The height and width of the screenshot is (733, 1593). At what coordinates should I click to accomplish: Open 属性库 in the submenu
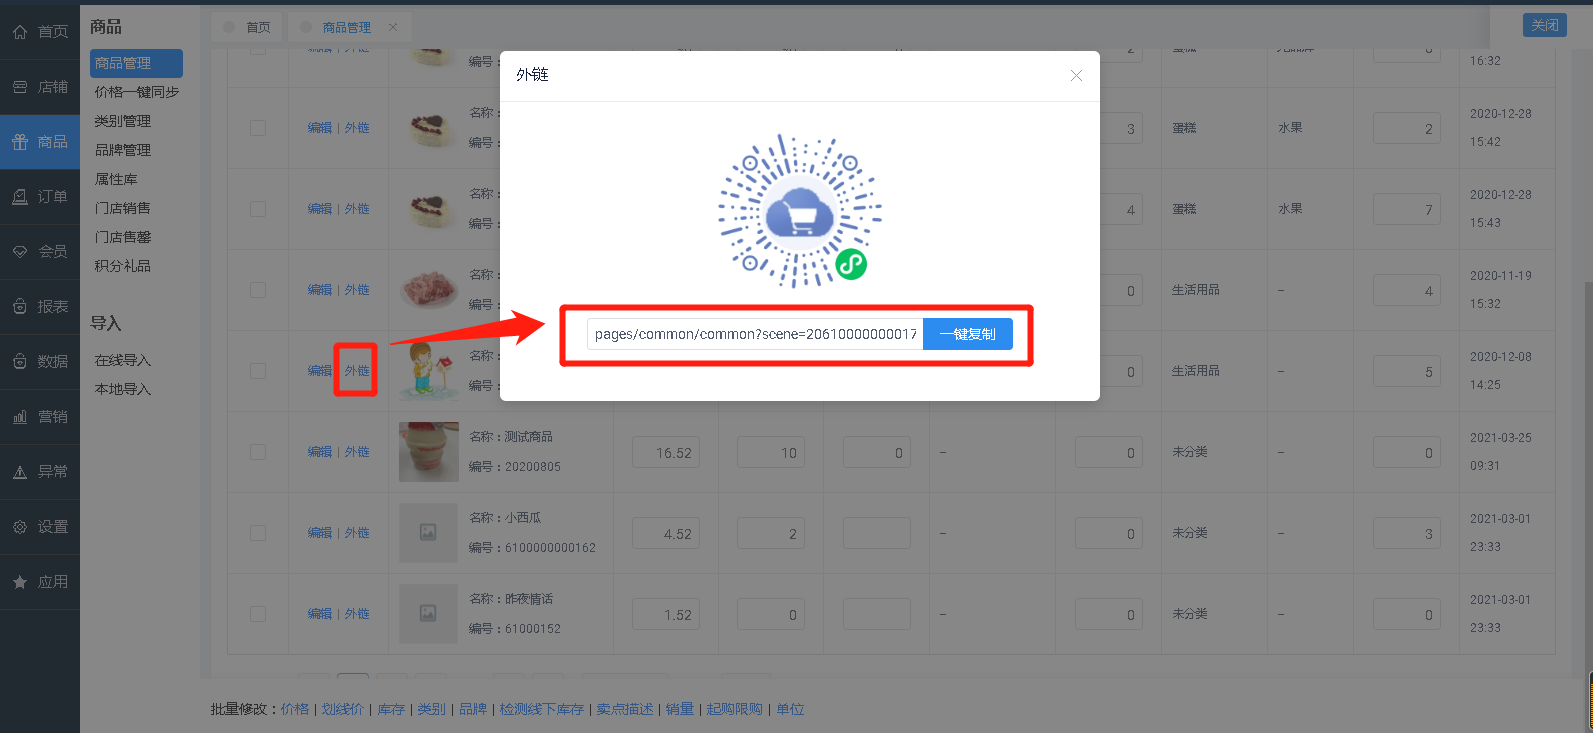tap(116, 179)
